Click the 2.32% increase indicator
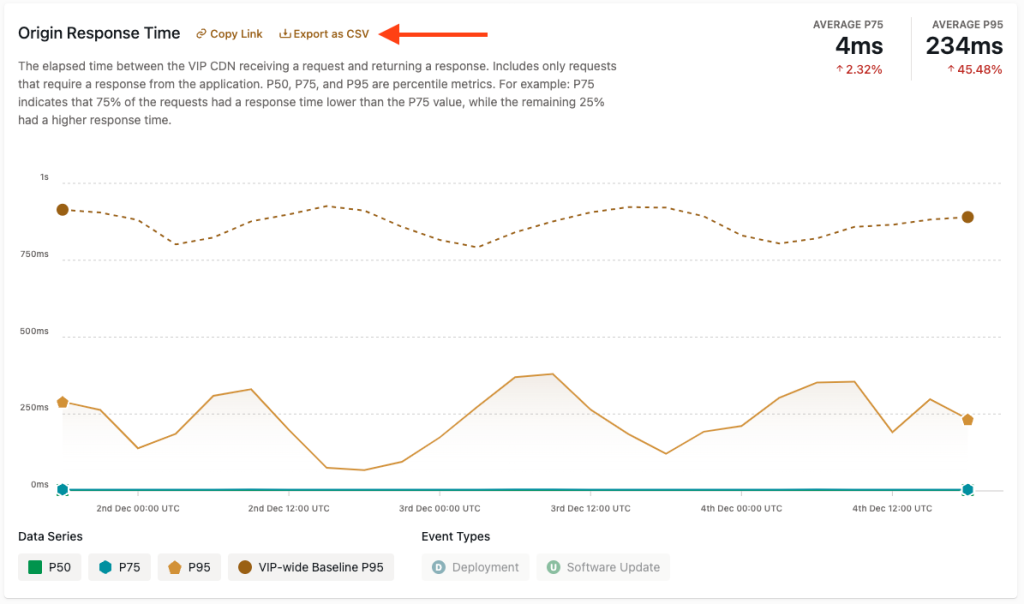The height and width of the screenshot is (604, 1024). pyautogui.click(x=859, y=69)
